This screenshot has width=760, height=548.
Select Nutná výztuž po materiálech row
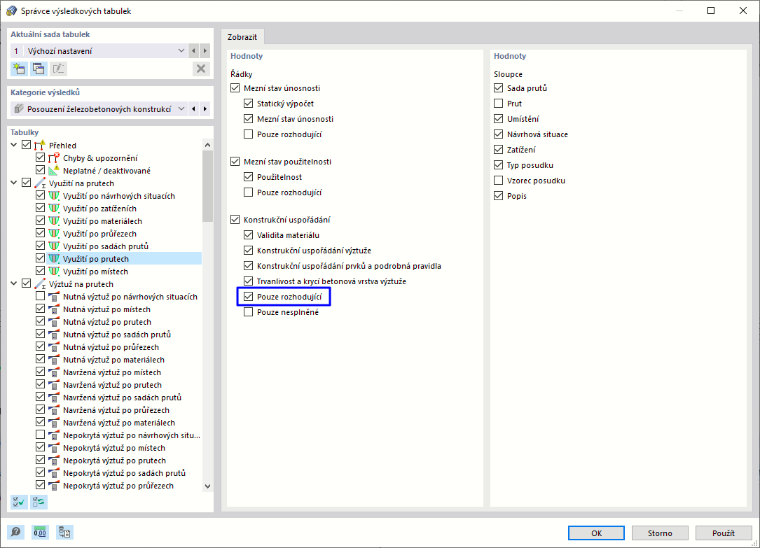pos(114,360)
